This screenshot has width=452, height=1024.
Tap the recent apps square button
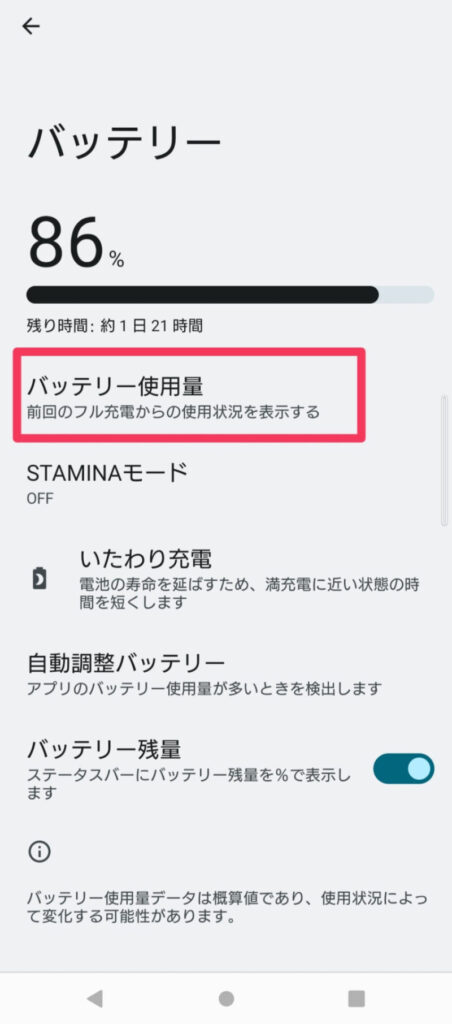coord(356,998)
